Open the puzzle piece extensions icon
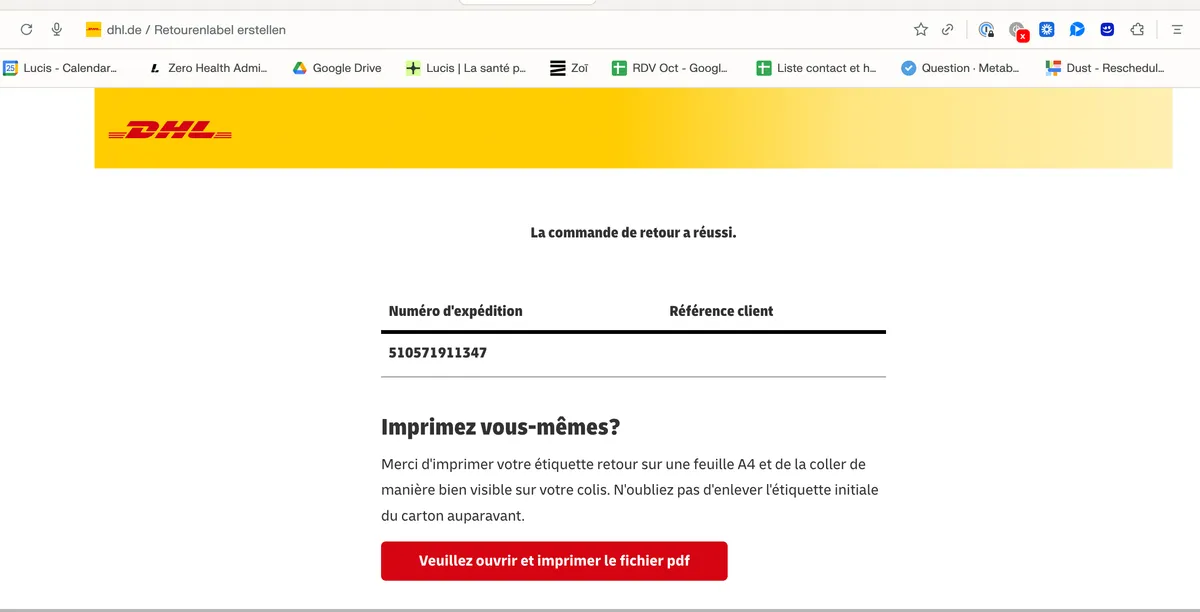Image resolution: width=1200 pixels, height=612 pixels. [1137, 29]
